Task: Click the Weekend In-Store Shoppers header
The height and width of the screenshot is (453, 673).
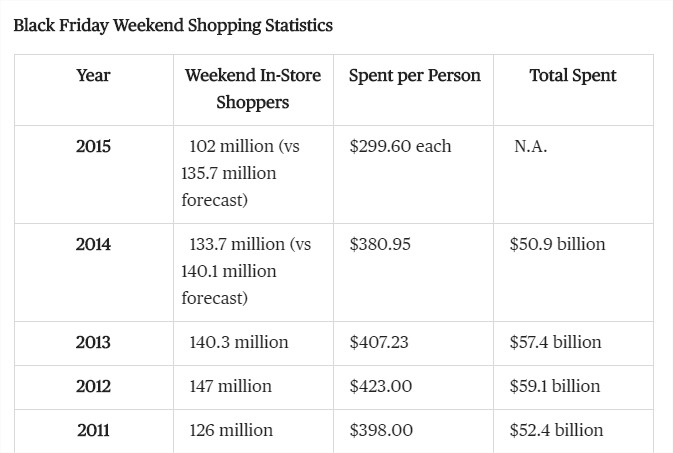Action: [x=253, y=89]
